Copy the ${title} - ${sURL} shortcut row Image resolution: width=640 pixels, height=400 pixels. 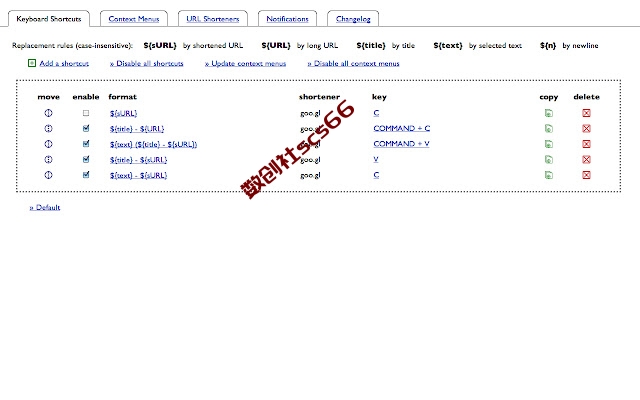coord(549,160)
